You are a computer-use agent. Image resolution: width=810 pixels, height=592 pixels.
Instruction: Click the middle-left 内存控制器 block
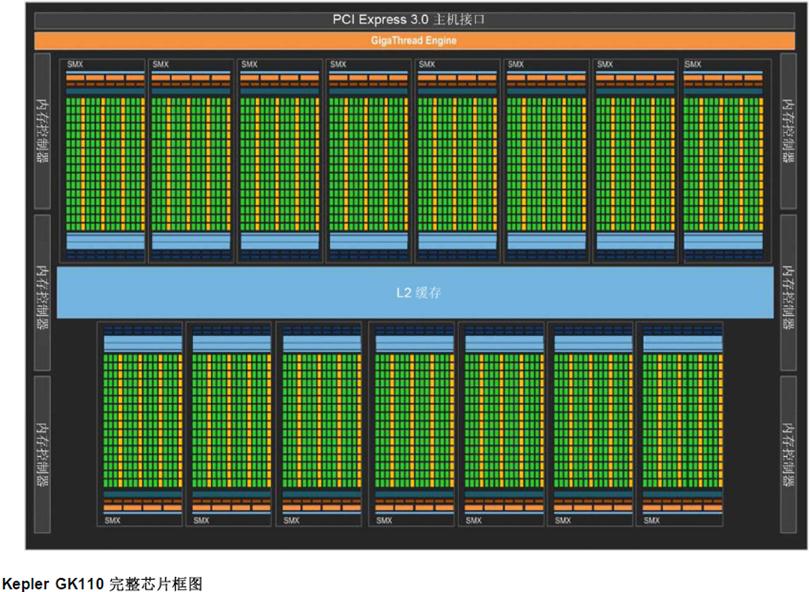[x=42, y=293]
